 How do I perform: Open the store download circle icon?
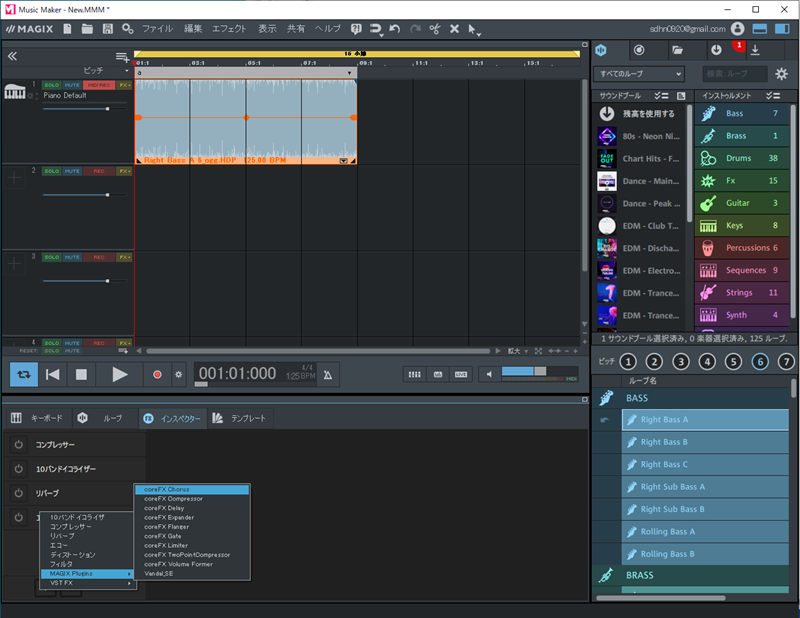point(716,50)
